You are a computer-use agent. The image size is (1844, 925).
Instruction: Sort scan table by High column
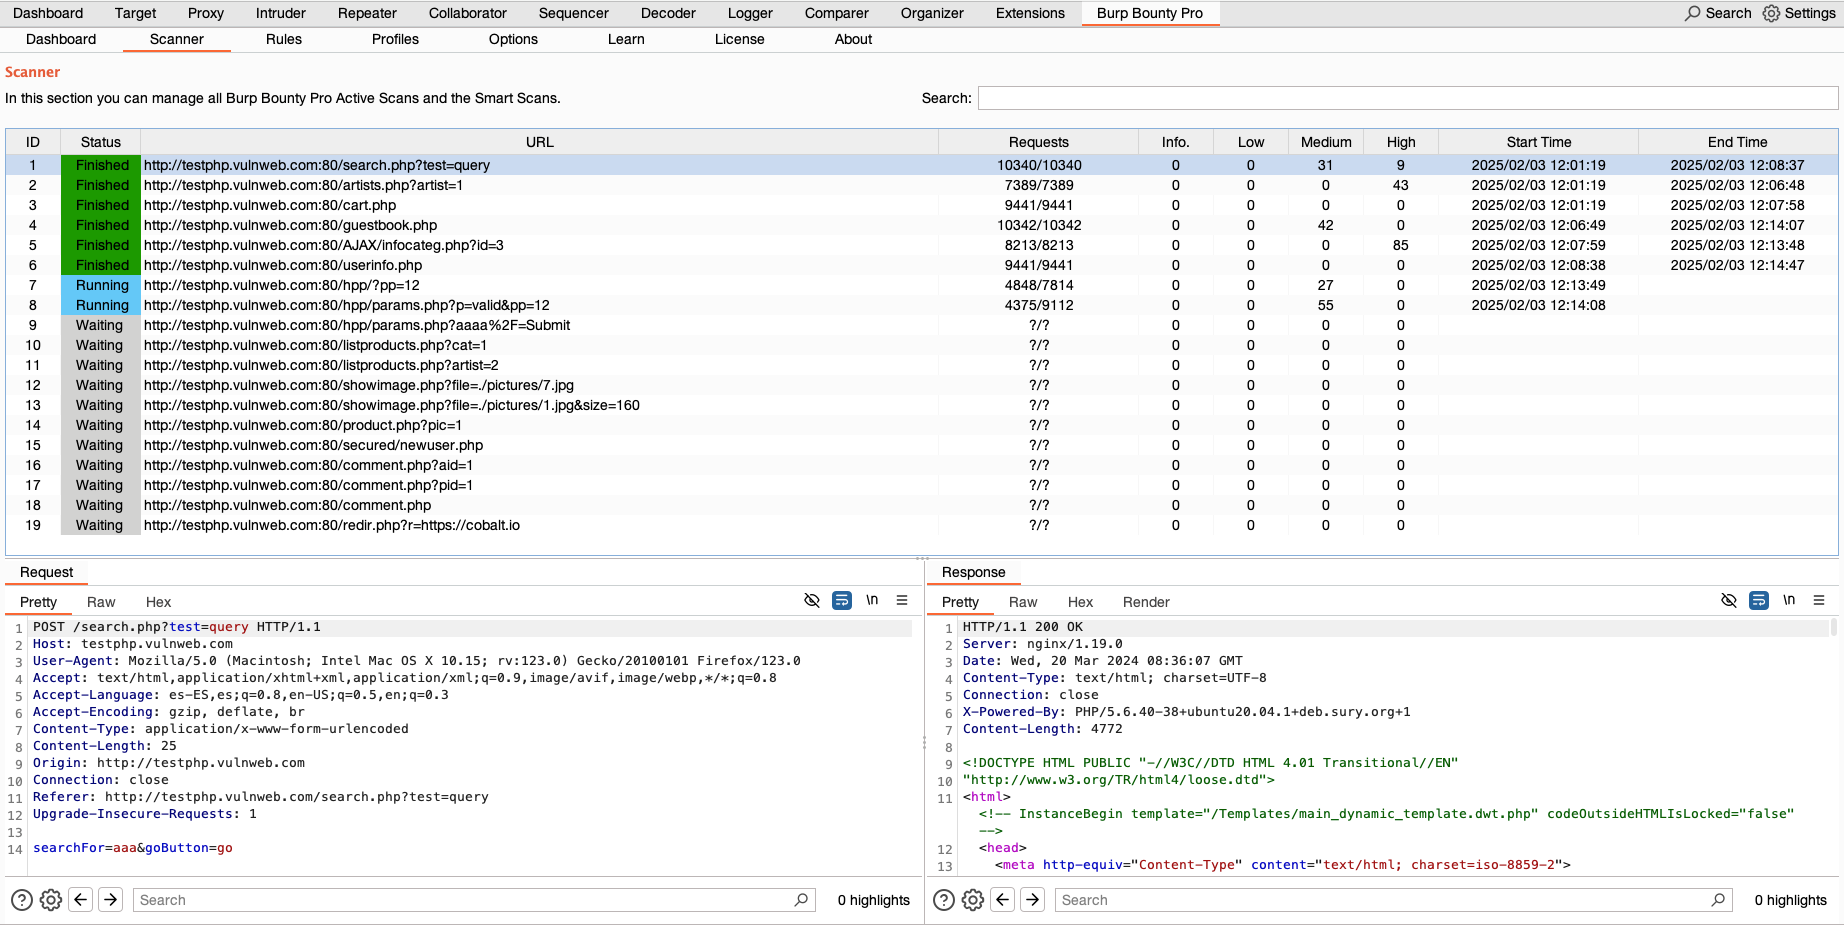tap(1400, 142)
